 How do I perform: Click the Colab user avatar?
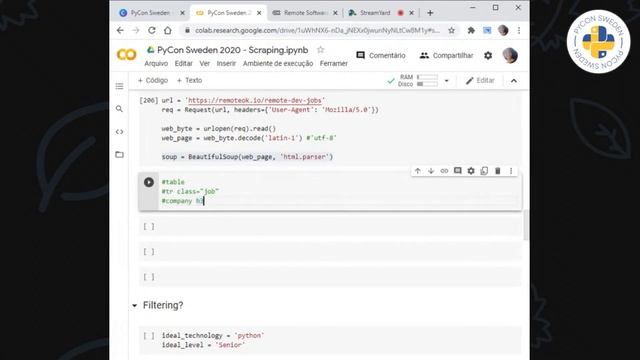tap(510, 56)
